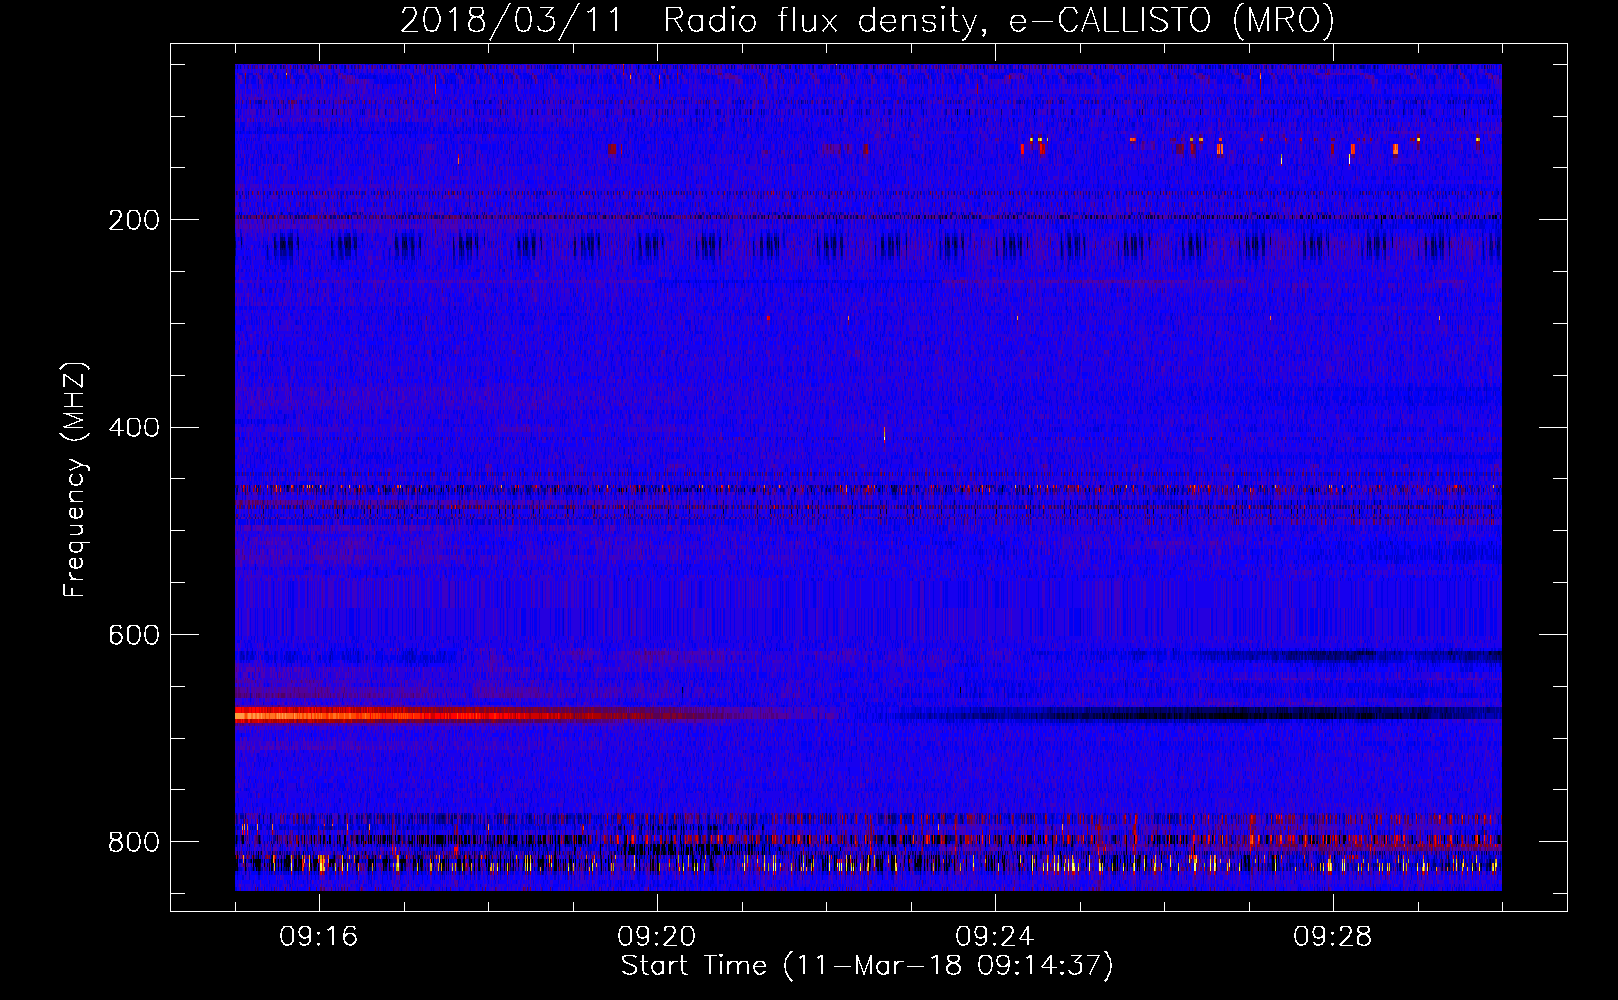Click the plot title "Radio flux density, e-CALLISTO (MRO)"
Screen dimensions: 1618x1000
point(999,20)
